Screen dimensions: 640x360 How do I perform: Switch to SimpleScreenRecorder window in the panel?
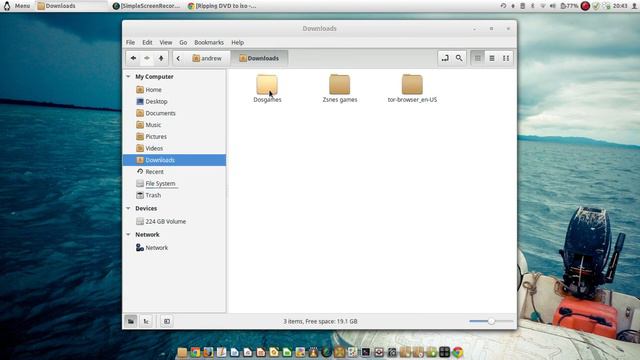(x=146, y=6)
